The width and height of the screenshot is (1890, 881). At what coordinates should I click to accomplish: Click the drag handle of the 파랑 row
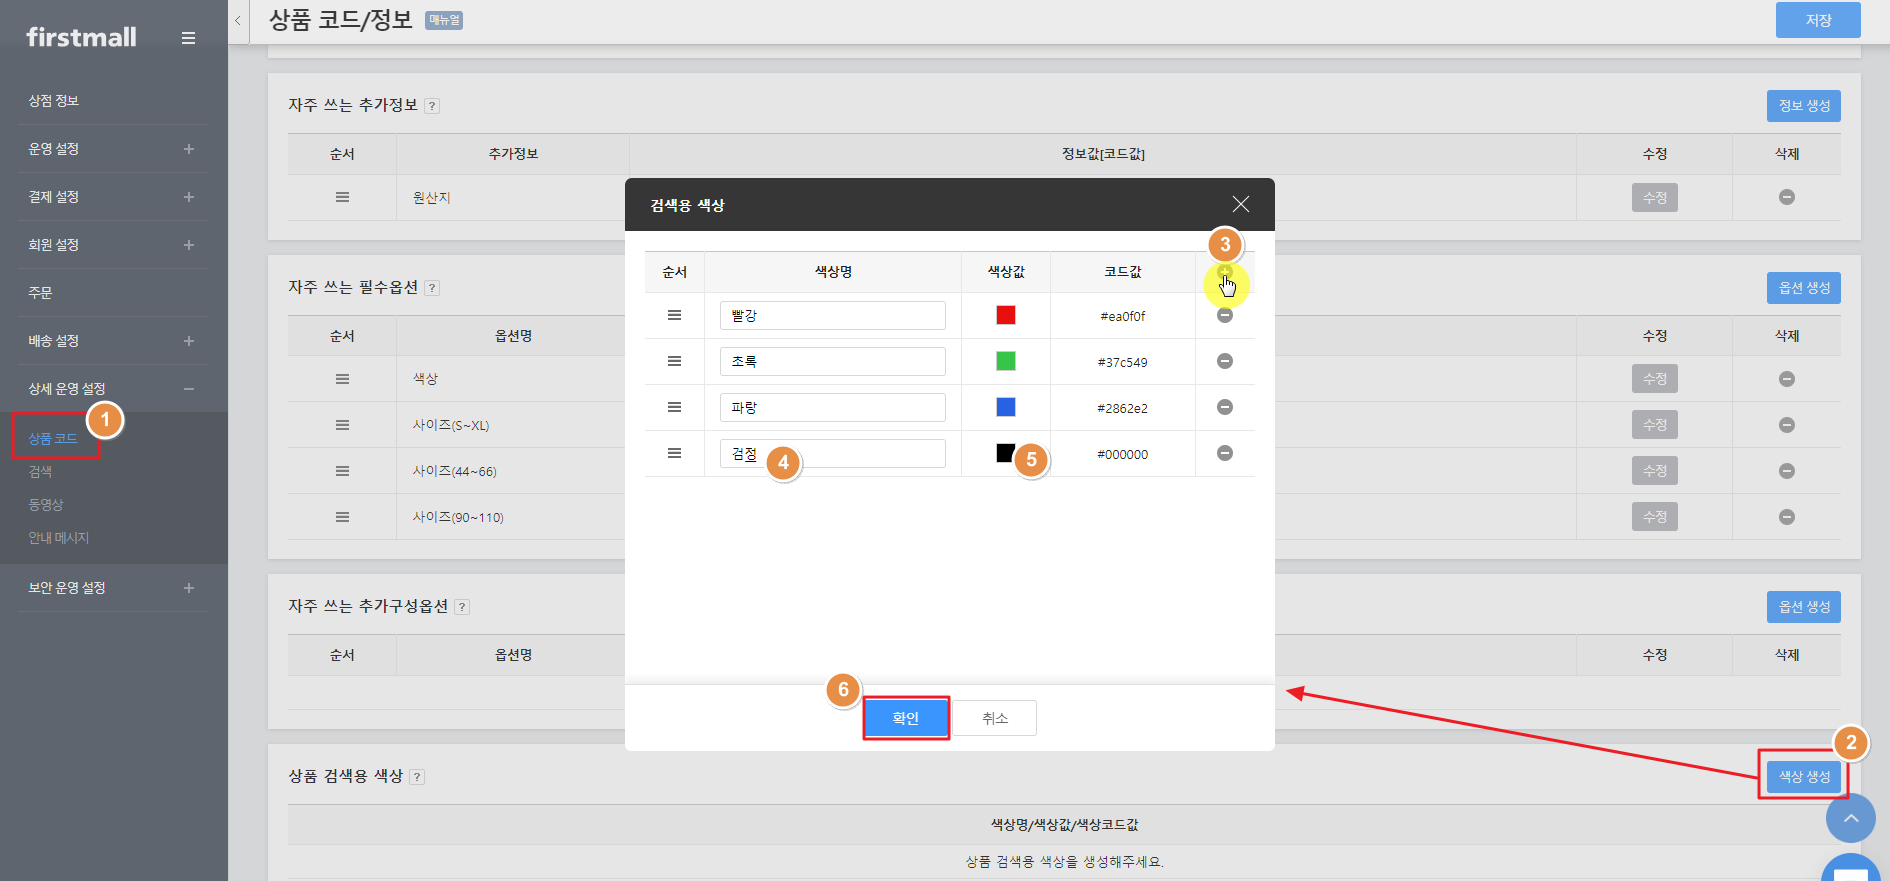click(674, 407)
